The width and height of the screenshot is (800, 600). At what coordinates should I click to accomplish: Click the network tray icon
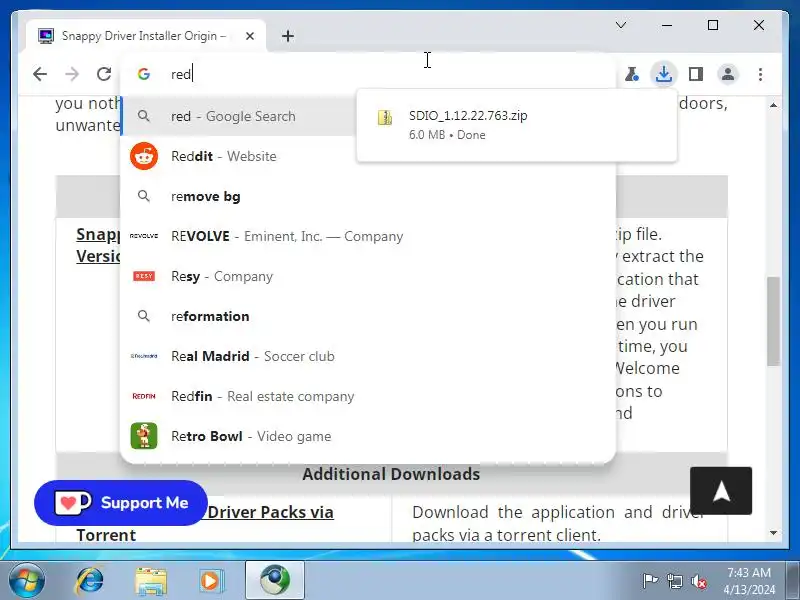[x=674, y=581]
